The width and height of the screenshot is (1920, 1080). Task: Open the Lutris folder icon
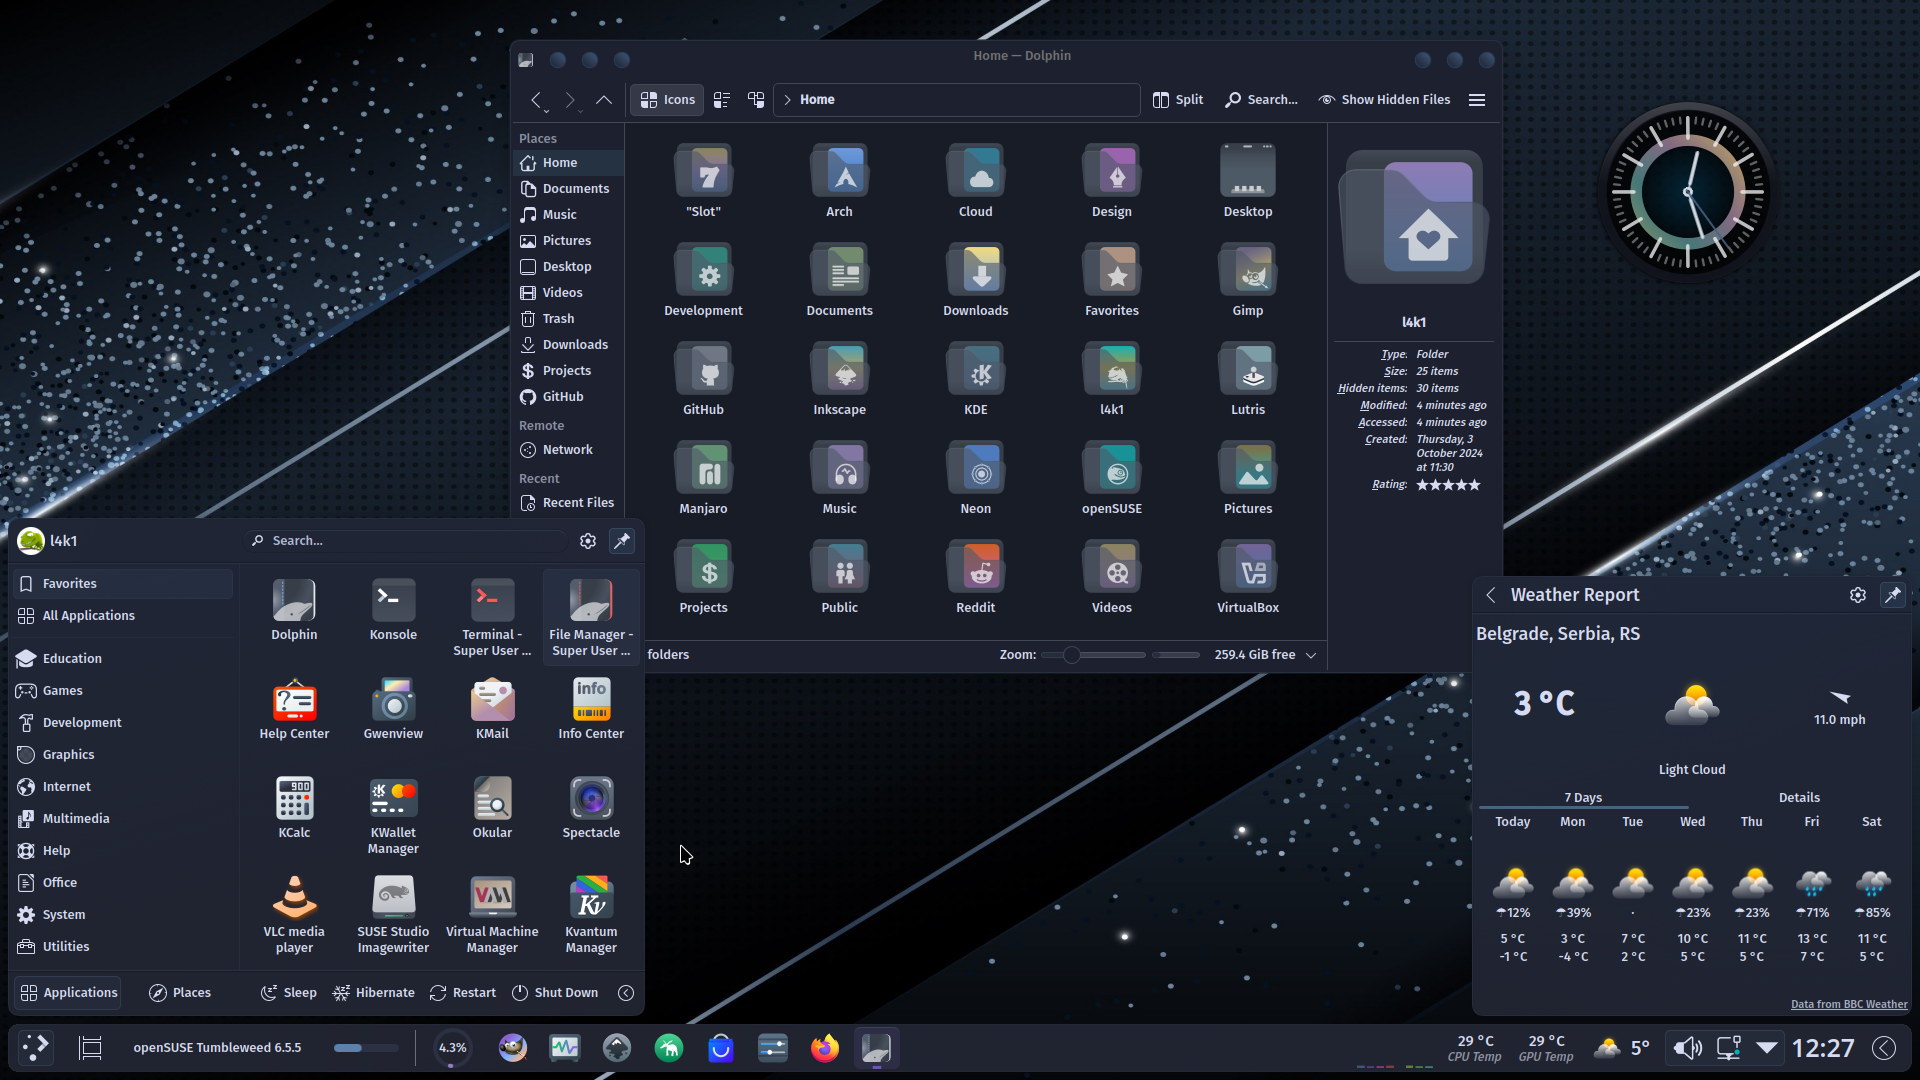(x=1248, y=380)
